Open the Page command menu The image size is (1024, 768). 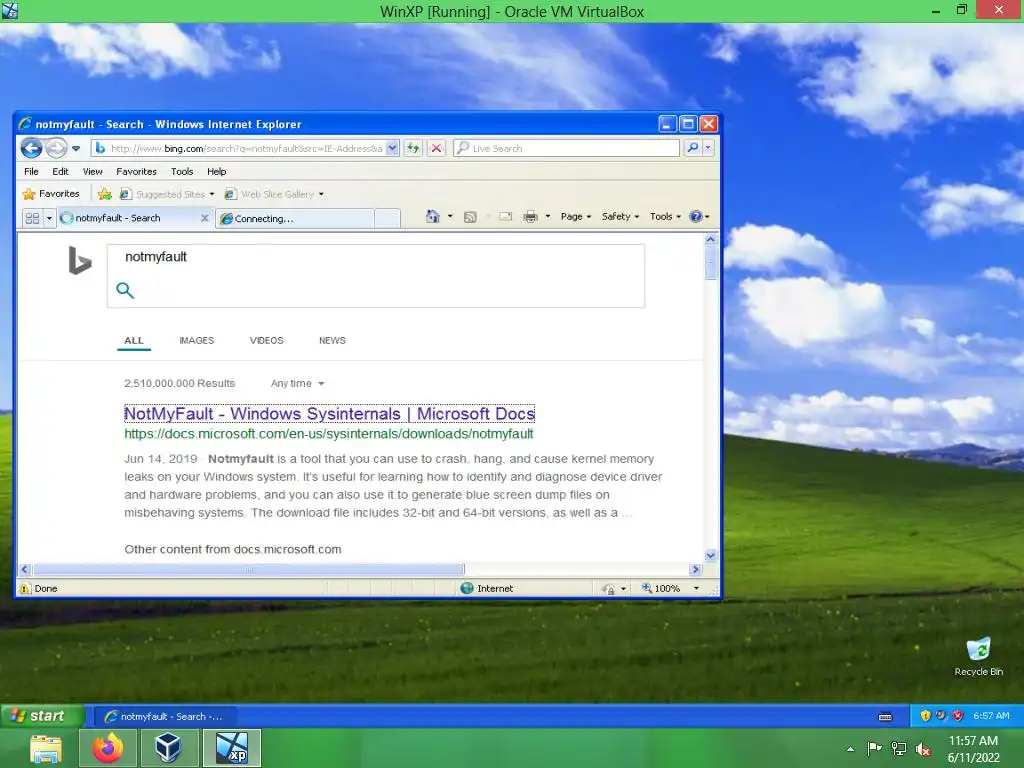tap(575, 216)
